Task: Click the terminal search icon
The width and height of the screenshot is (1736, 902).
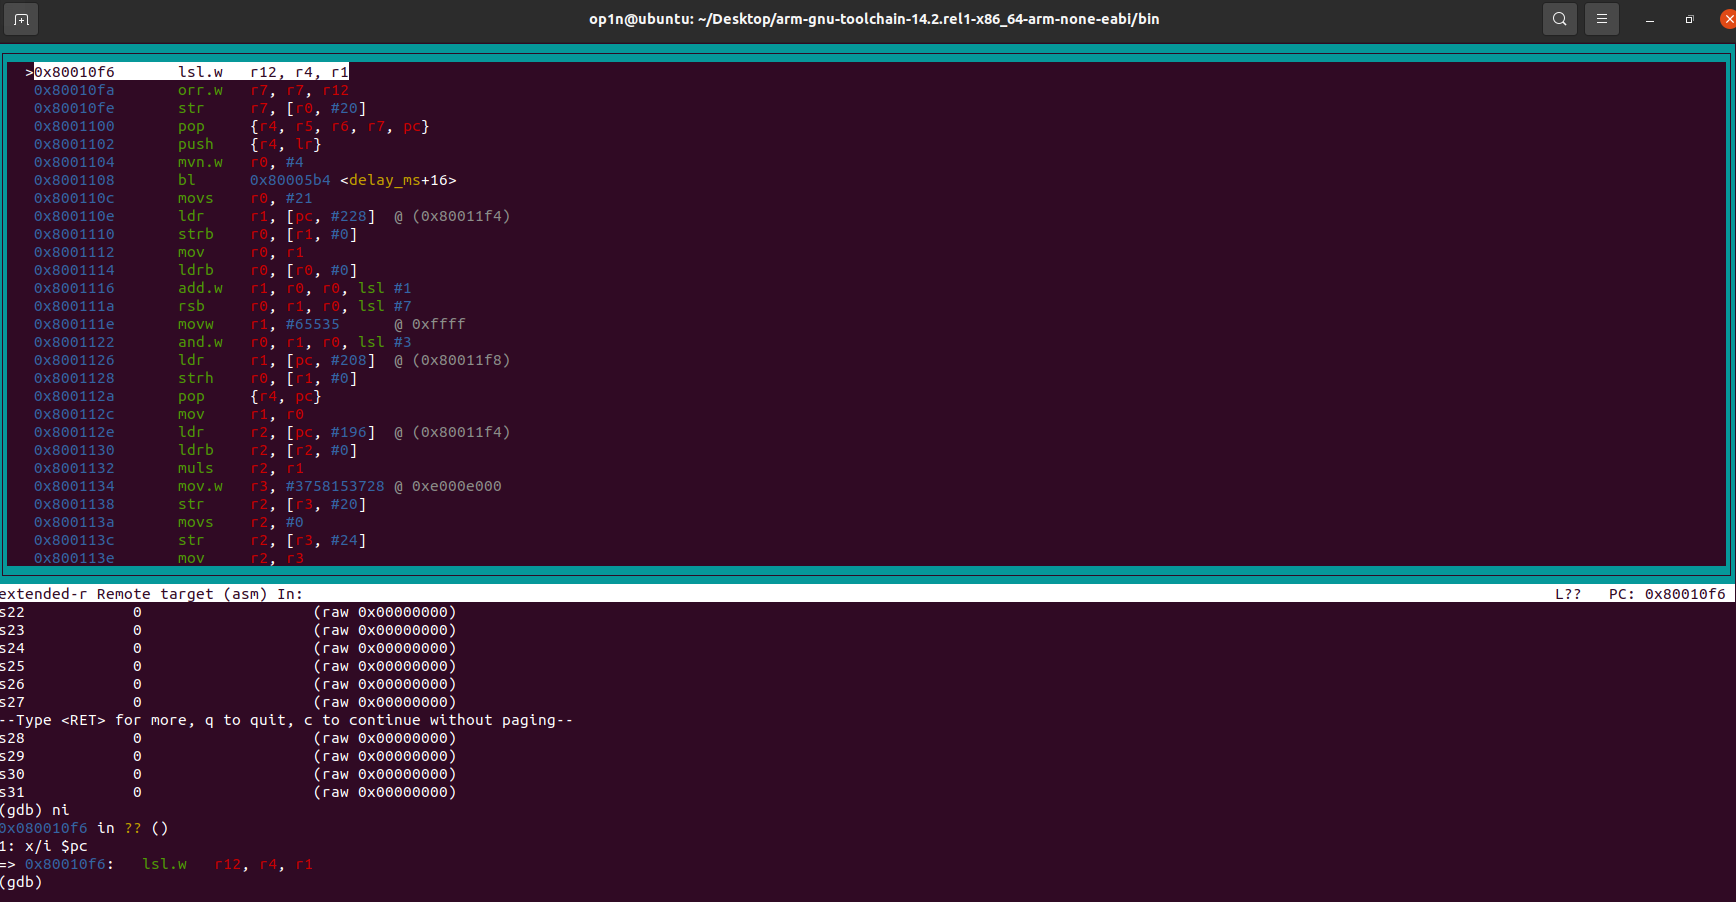Action: click(1559, 19)
